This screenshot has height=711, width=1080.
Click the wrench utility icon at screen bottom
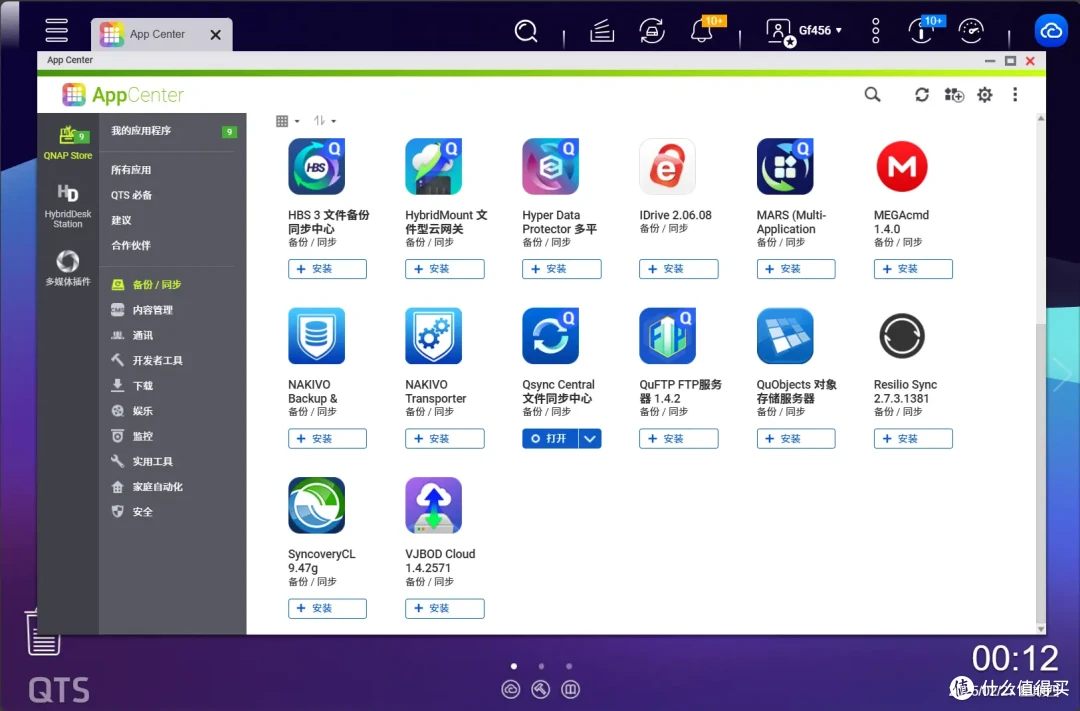[x=541, y=689]
